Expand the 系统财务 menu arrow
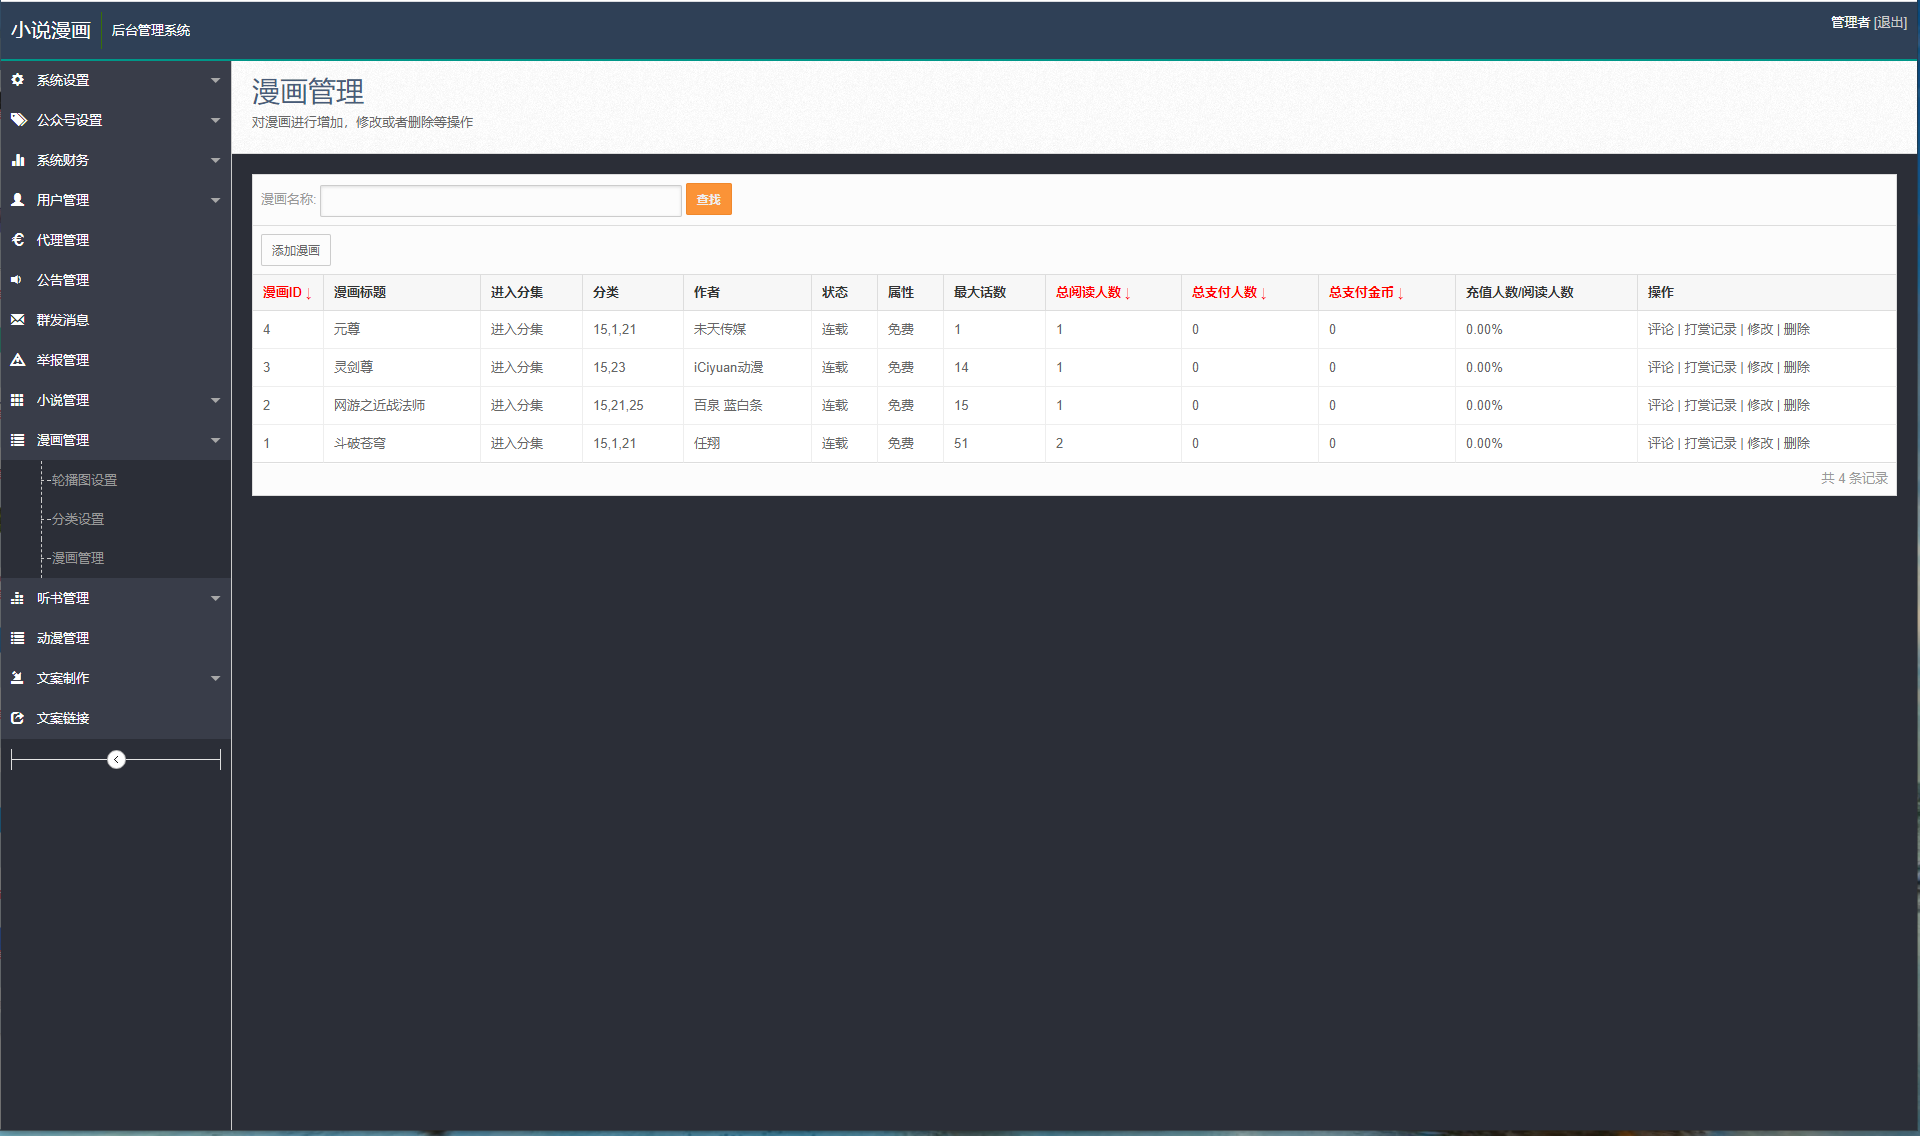Screen dimensions: 1920x1136 tap(215, 160)
